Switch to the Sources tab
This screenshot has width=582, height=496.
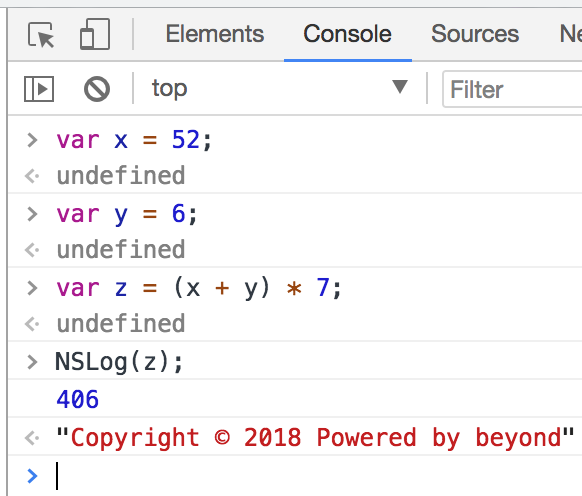click(475, 34)
